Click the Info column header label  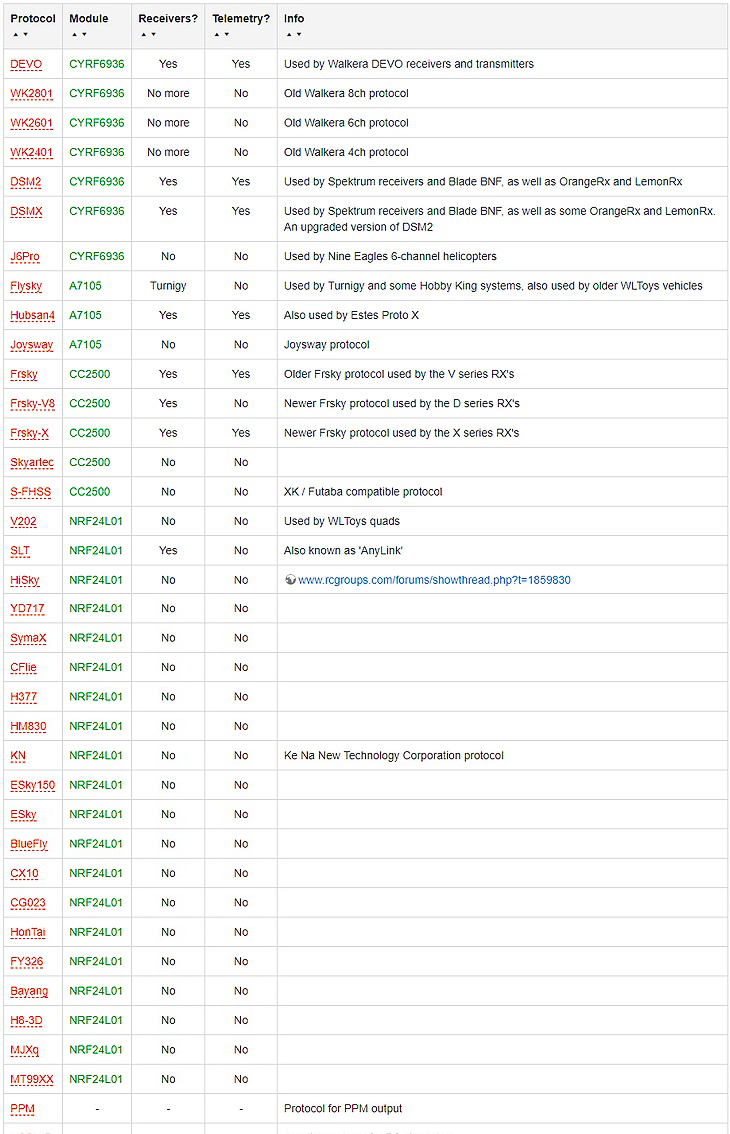tap(294, 19)
